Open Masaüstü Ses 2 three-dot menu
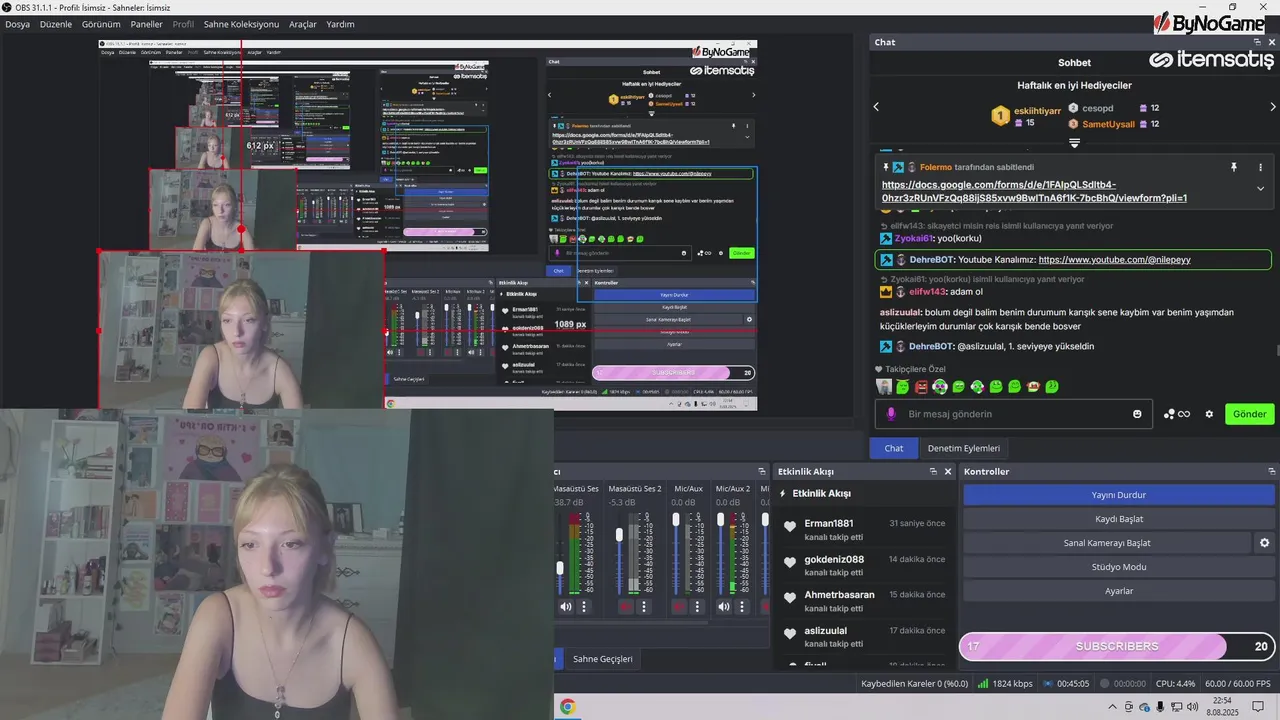Screen dimensions: 1280x720 (644, 606)
